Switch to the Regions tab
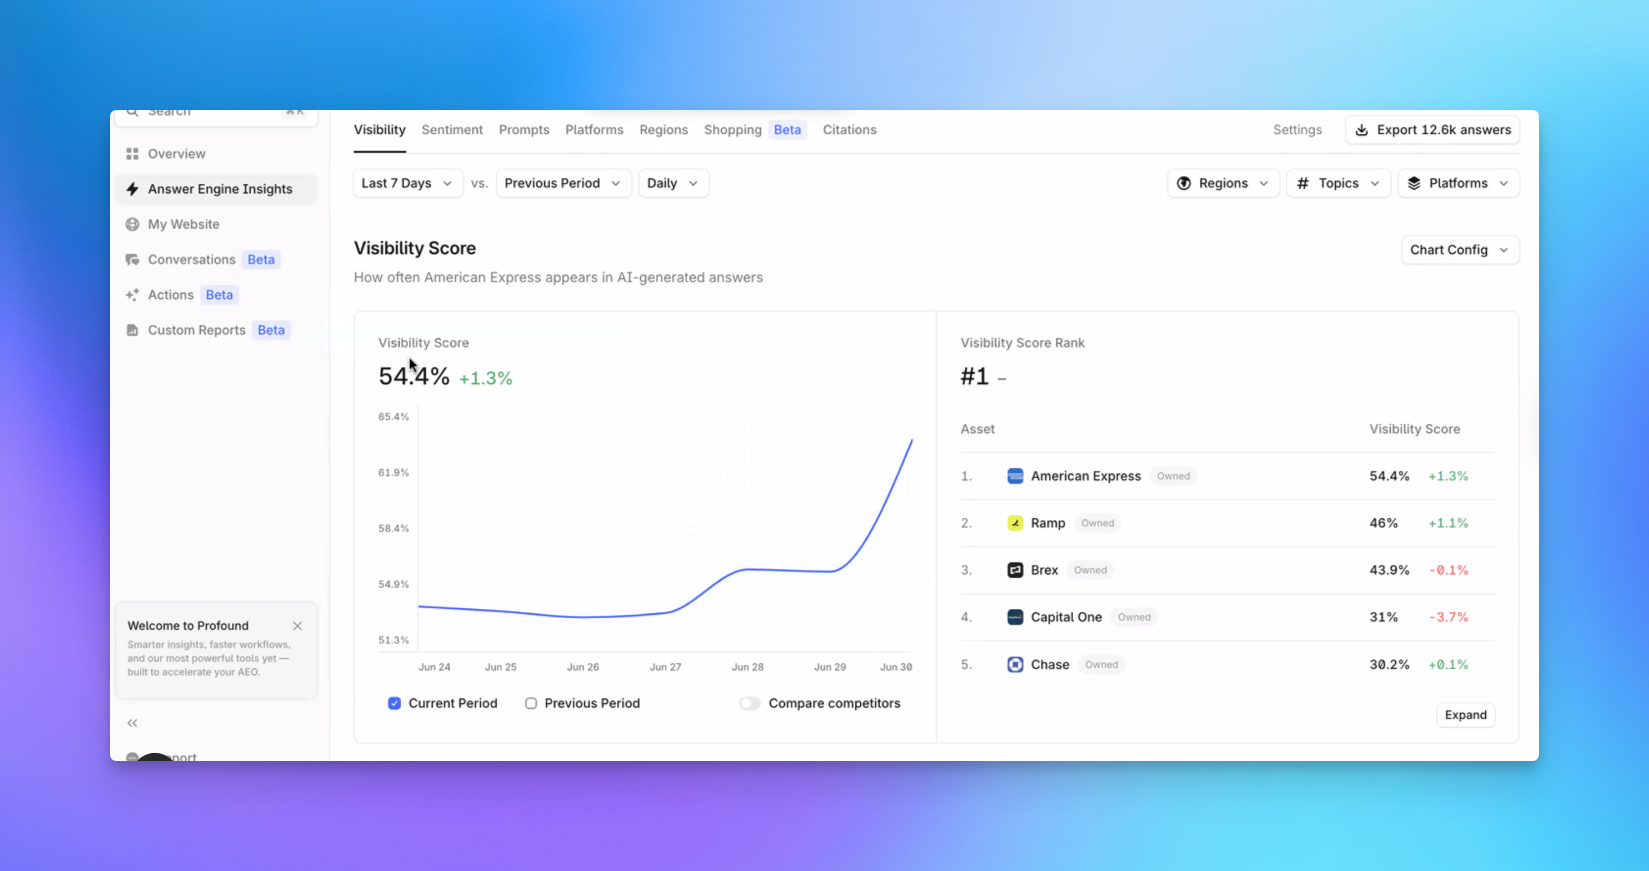The image size is (1649, 871). (x=664, y=130)
